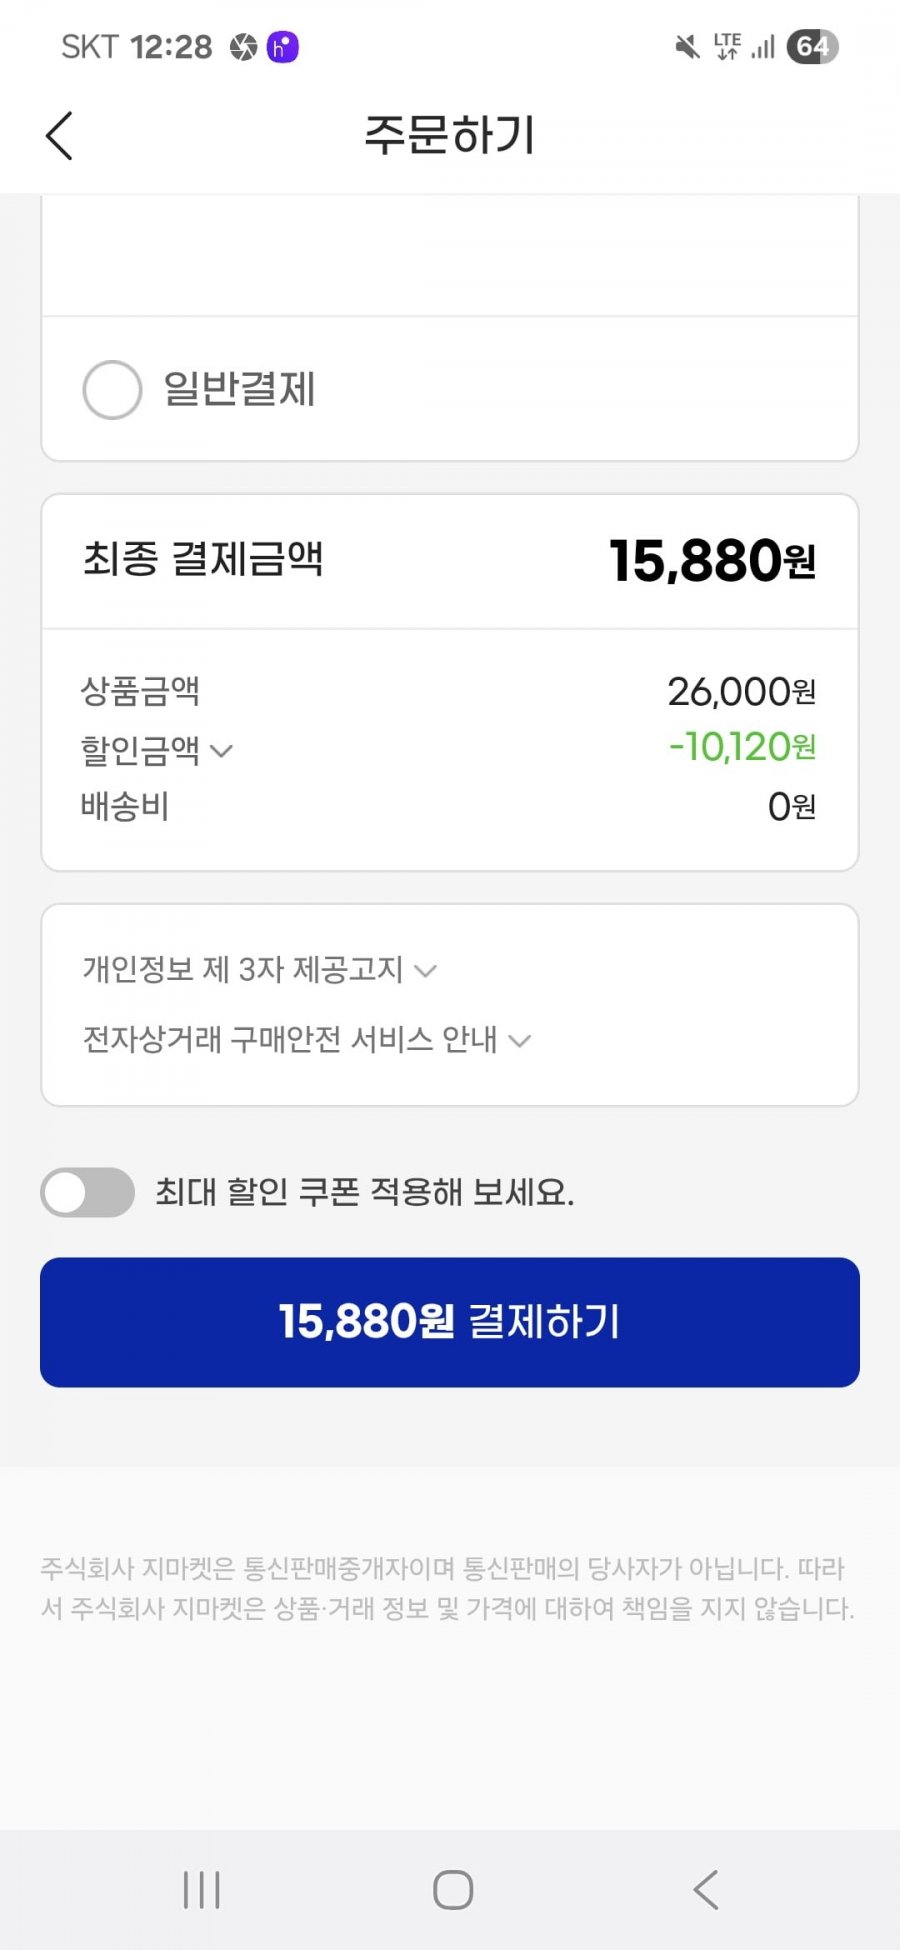Tap the battery level indicator

(x=812, y=46)
